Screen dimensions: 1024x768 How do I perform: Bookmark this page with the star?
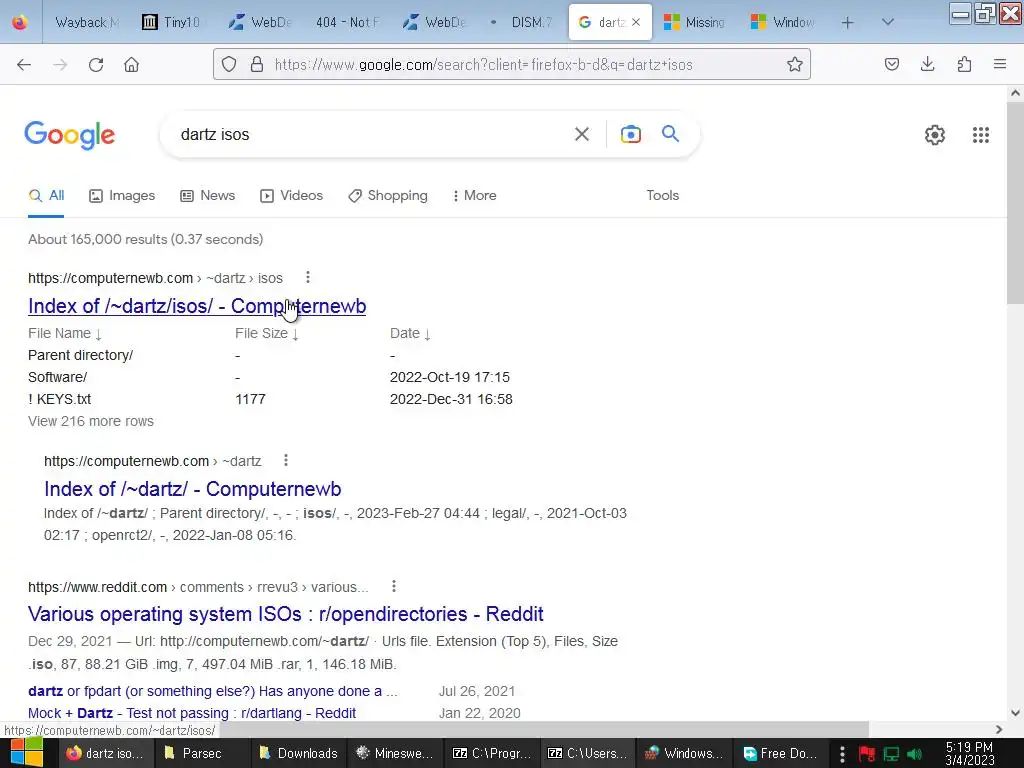coord(794,64)
